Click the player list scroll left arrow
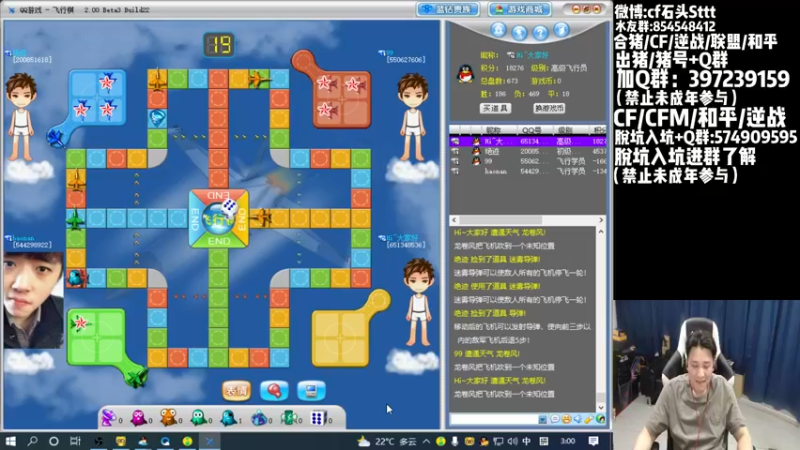800x450 pixels. 454,220
